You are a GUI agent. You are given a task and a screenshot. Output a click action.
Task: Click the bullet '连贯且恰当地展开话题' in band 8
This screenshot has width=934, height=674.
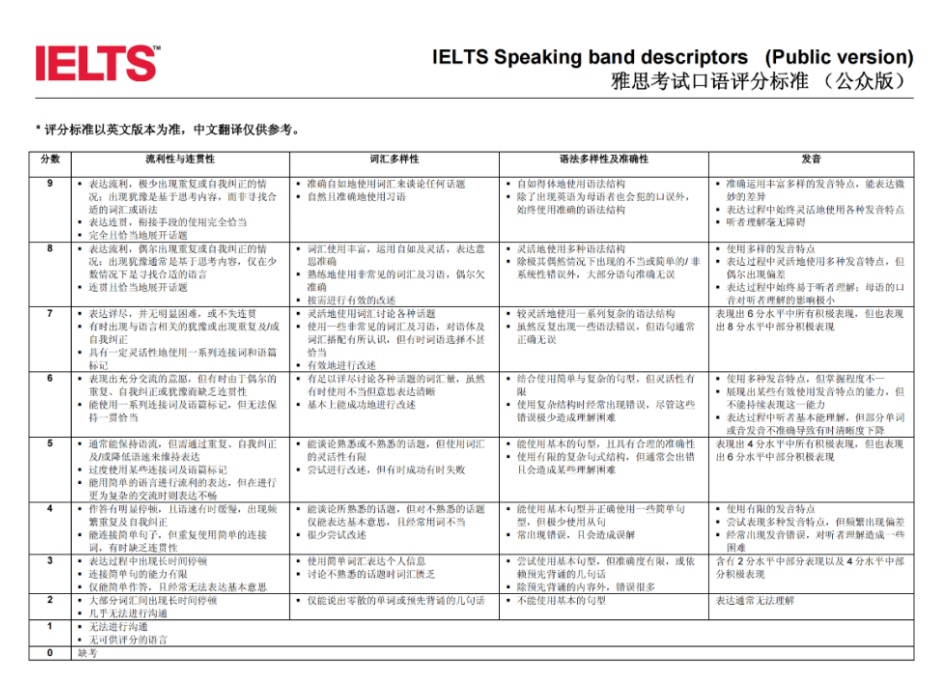click(138, 288)
